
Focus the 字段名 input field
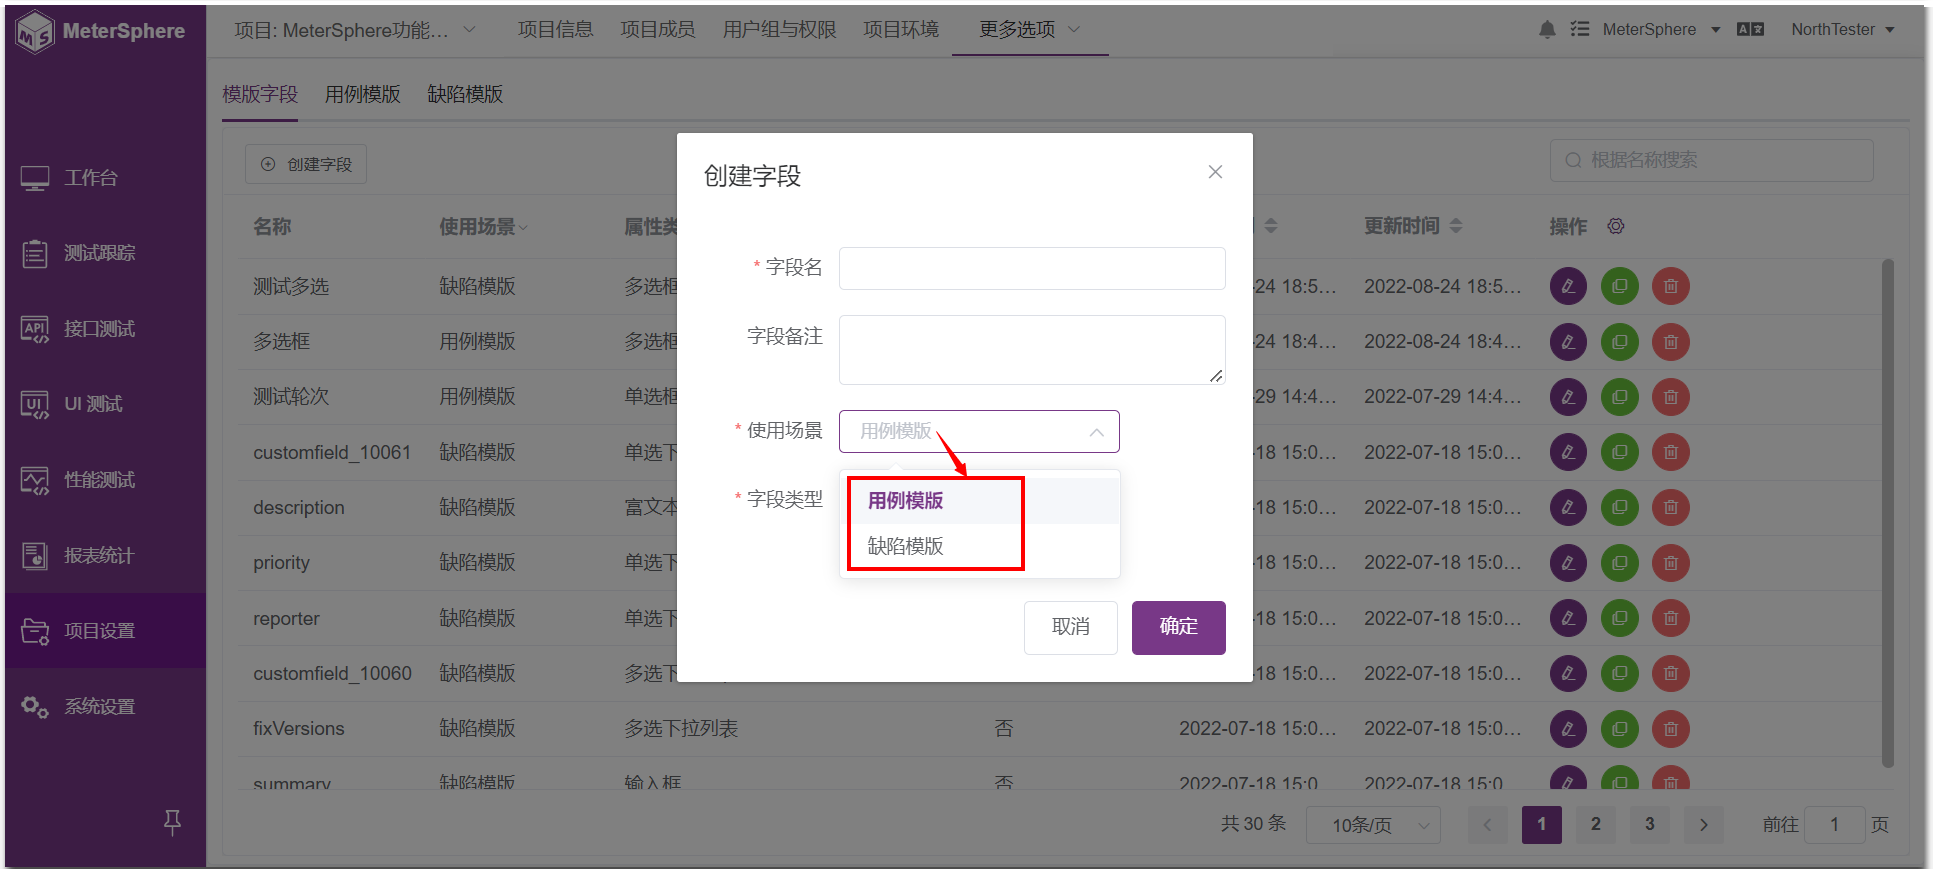(x=1032, y=268)
